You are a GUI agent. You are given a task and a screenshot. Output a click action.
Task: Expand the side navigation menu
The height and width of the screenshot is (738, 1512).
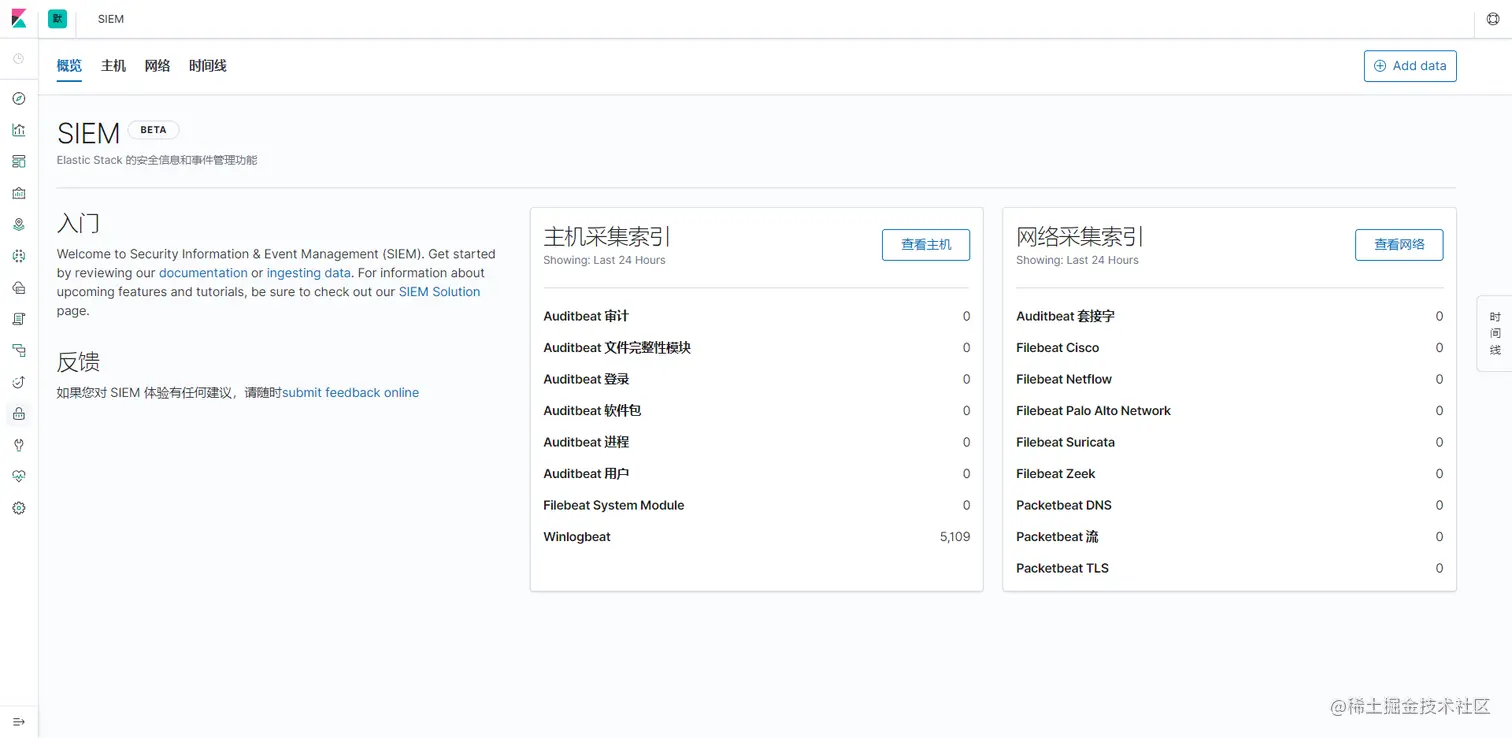pyautogui.click(x=18, y=721)
